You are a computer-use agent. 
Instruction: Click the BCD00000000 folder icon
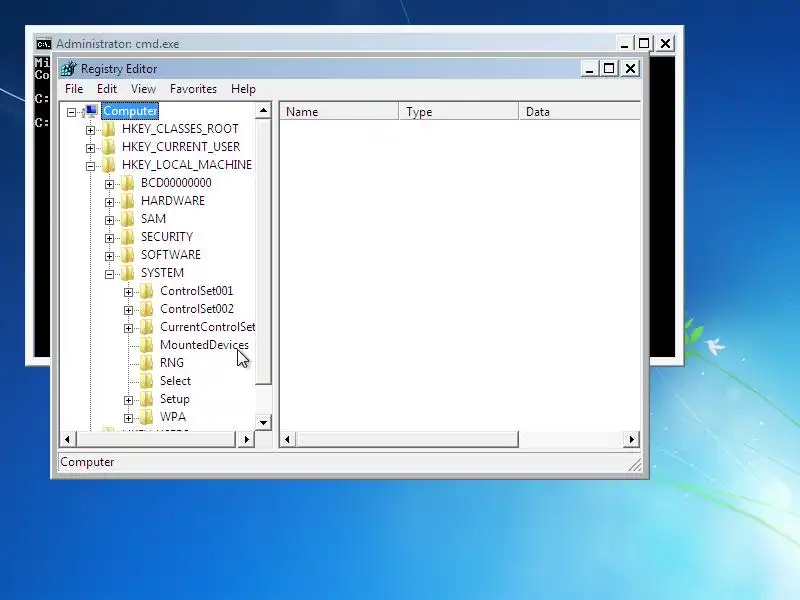click(x=128, y=183)
